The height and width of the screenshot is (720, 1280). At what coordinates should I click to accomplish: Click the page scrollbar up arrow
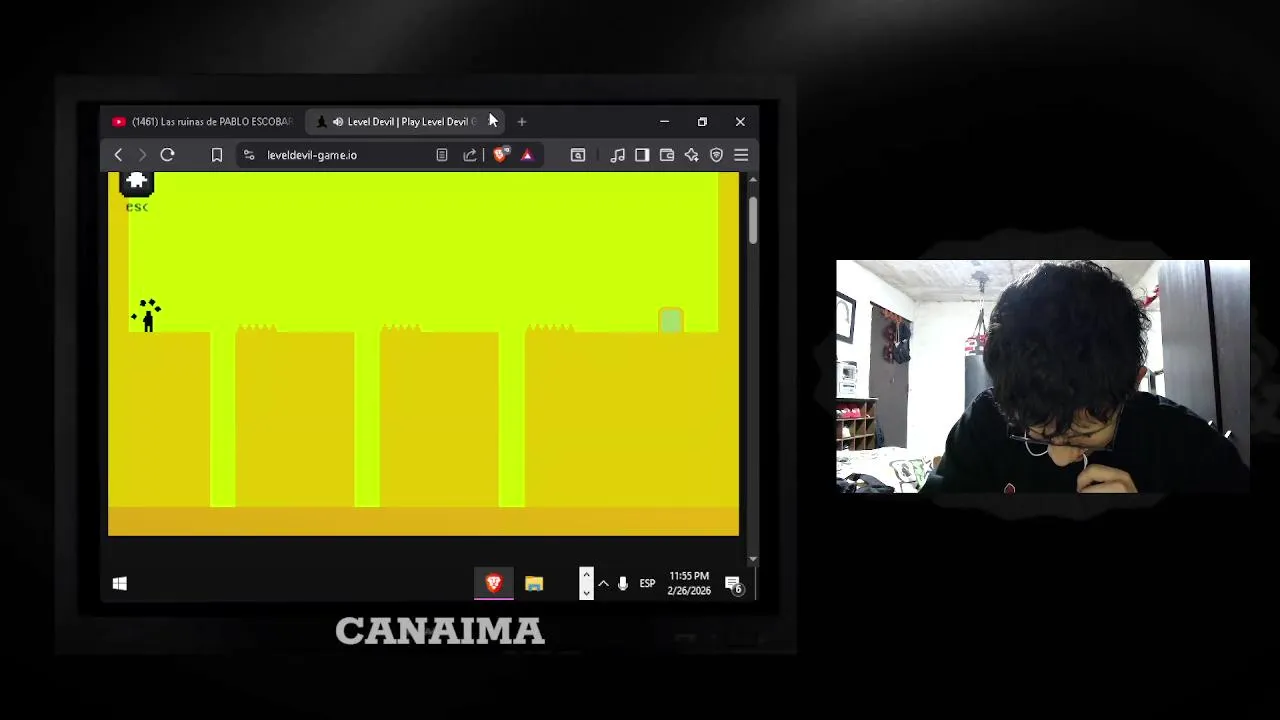coord(753,179)
